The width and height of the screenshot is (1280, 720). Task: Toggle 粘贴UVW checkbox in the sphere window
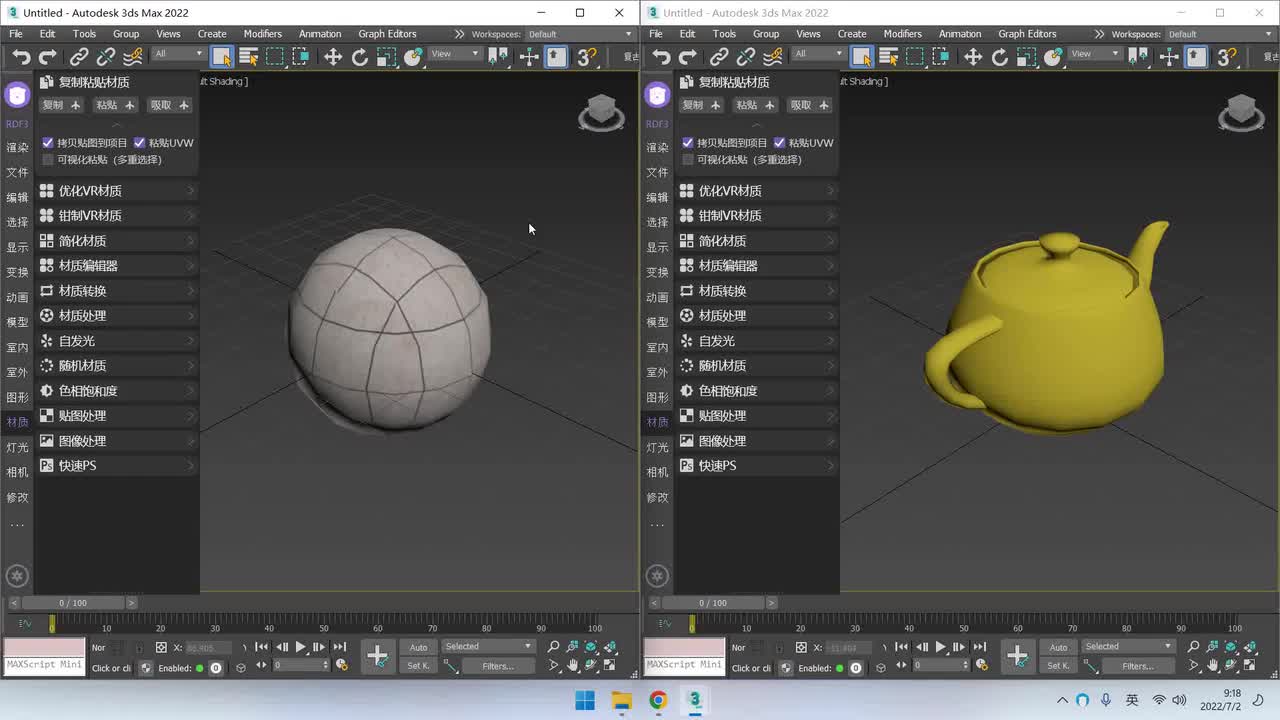click(139, 143)
